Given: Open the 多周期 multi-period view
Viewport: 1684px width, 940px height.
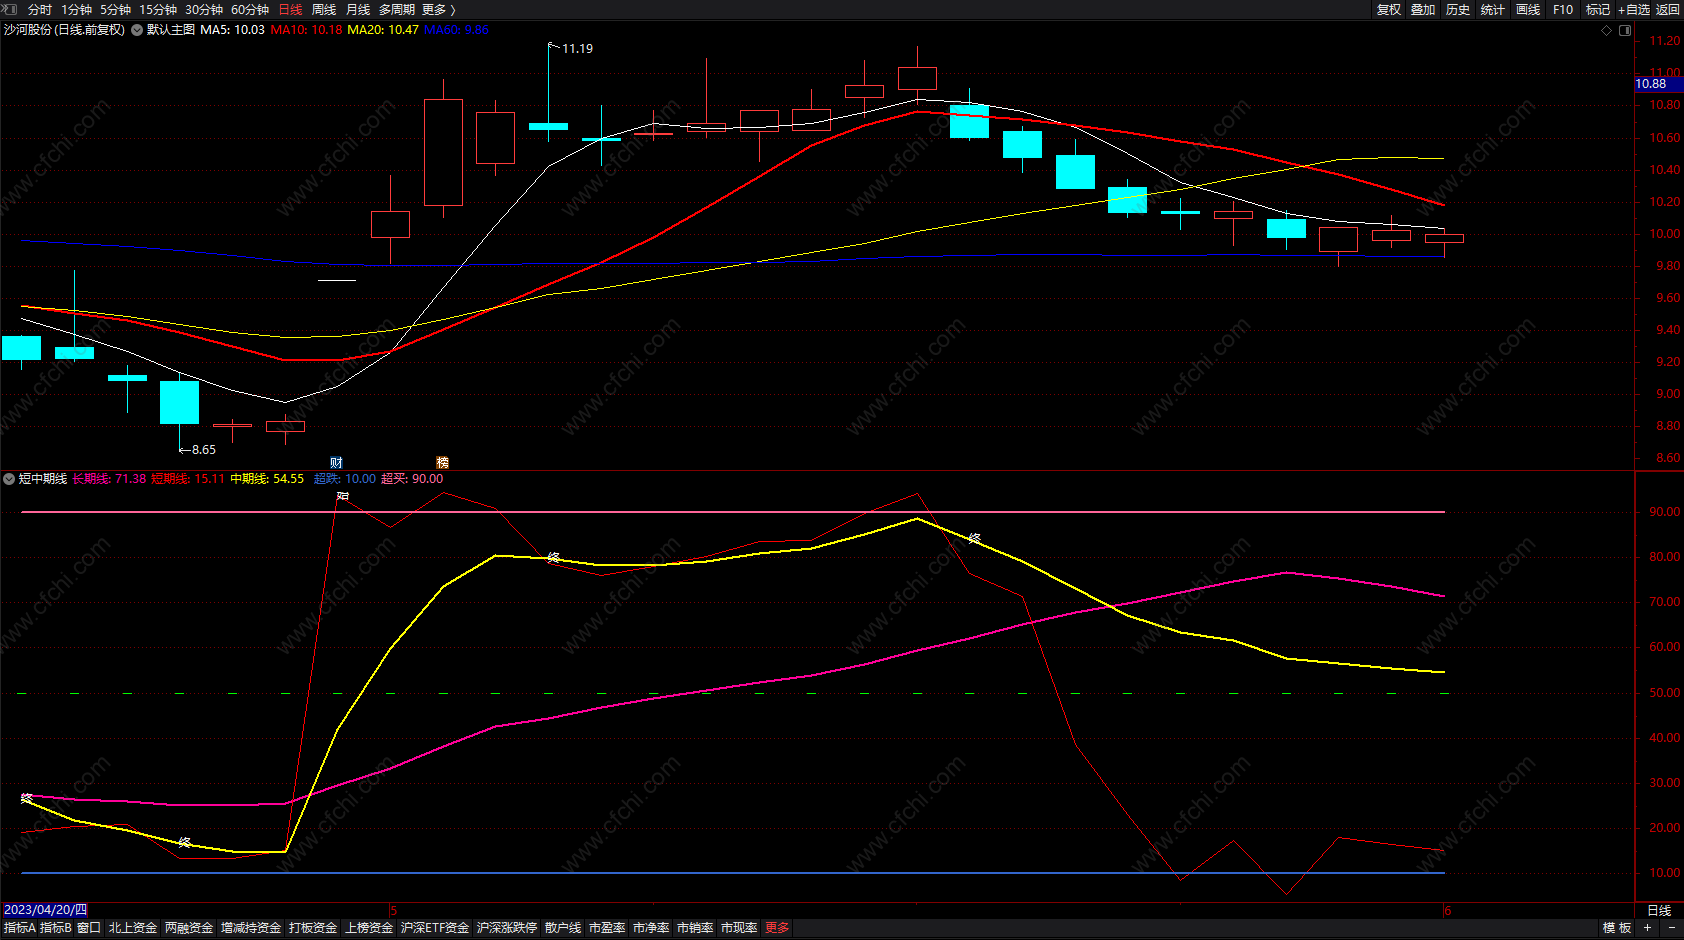Looking at the screenshot, I should click(397, 9).
